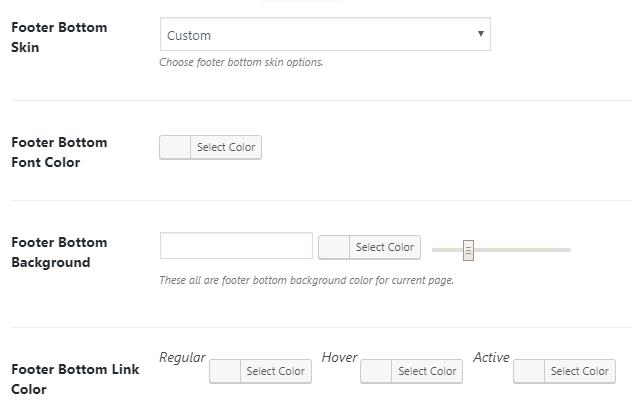Click the Footer Bottom Link Color label
The image size is (632, 405).
coord(74,379)
